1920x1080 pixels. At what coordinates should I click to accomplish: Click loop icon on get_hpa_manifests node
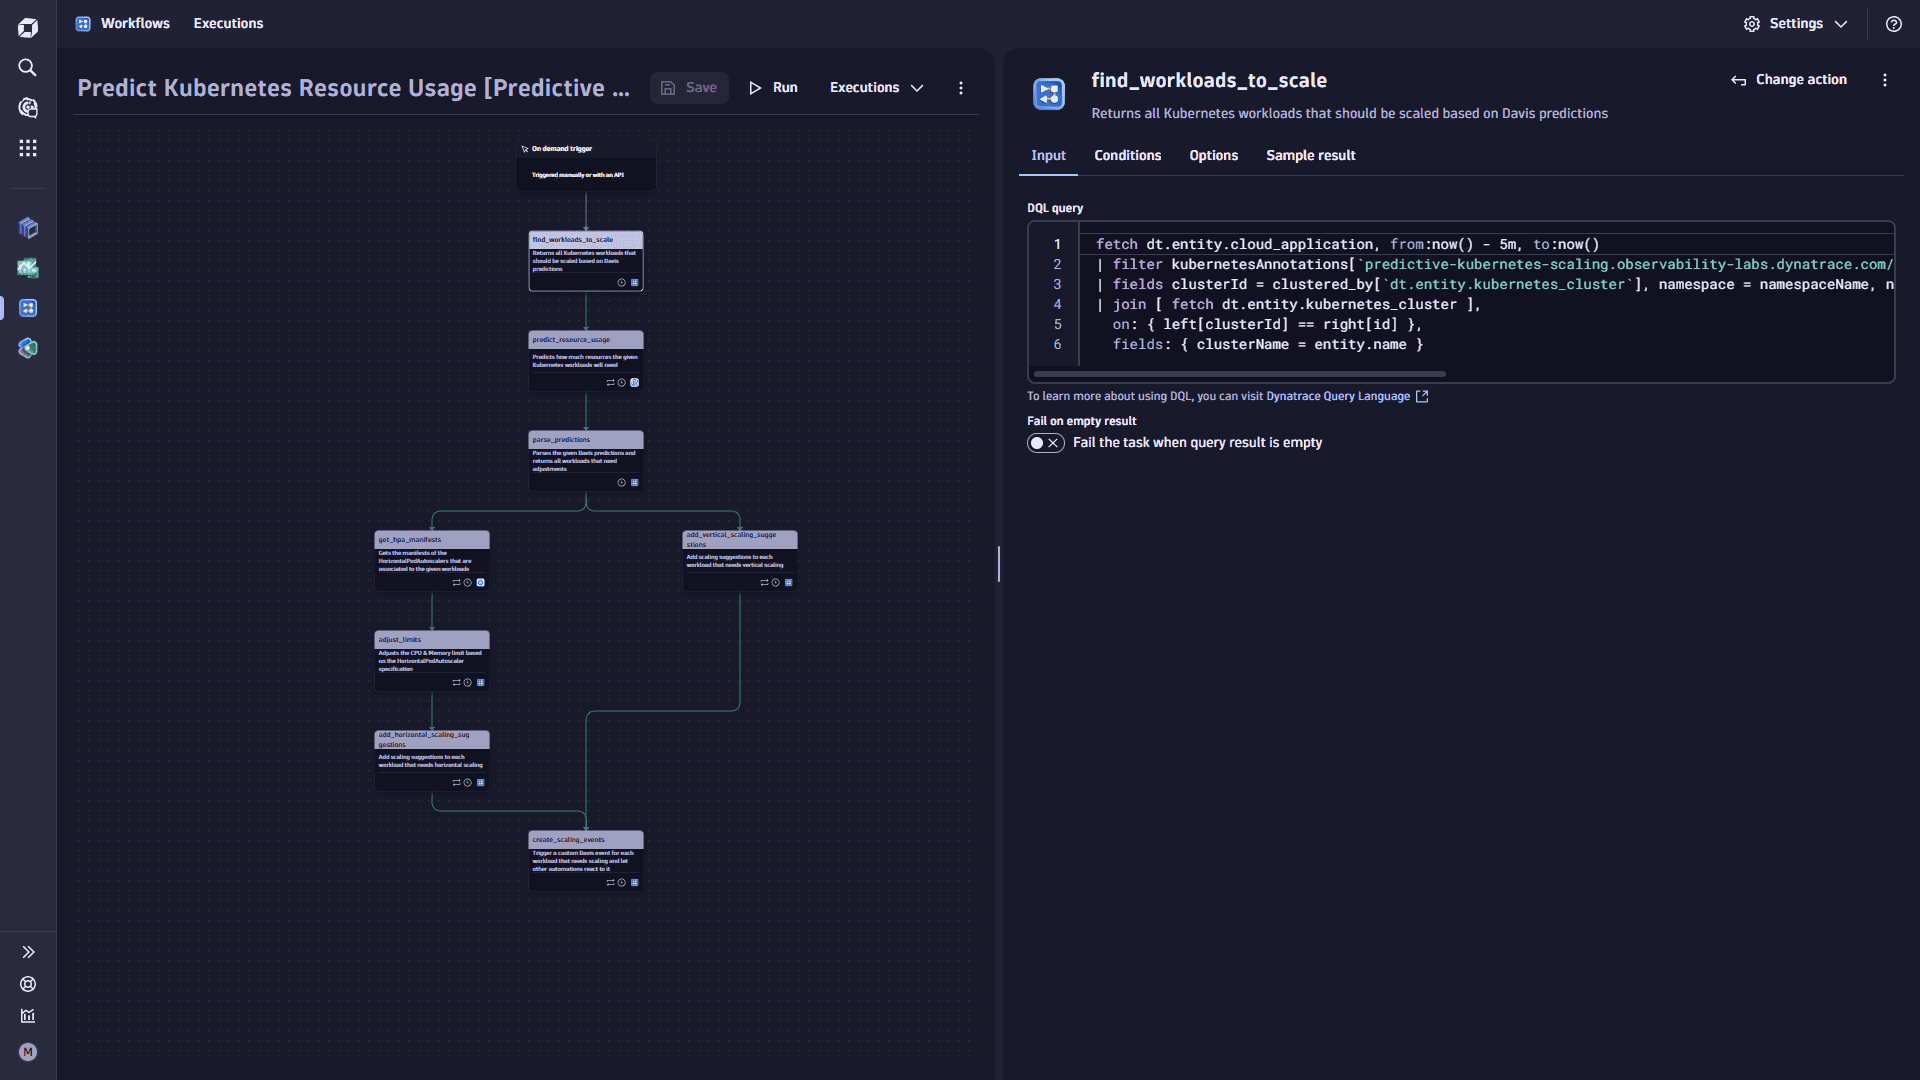pyautogui.click(x=456, y=583)
